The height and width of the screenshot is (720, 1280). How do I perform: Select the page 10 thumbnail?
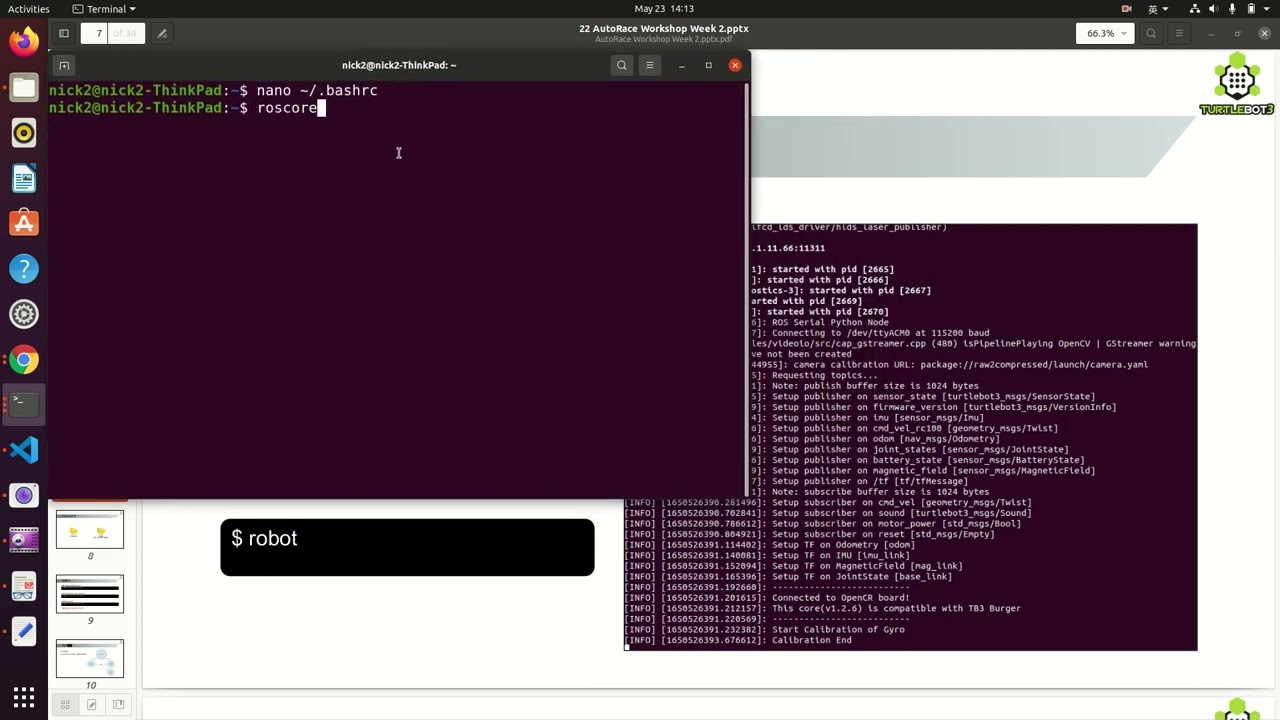click(x=90, y=659)
